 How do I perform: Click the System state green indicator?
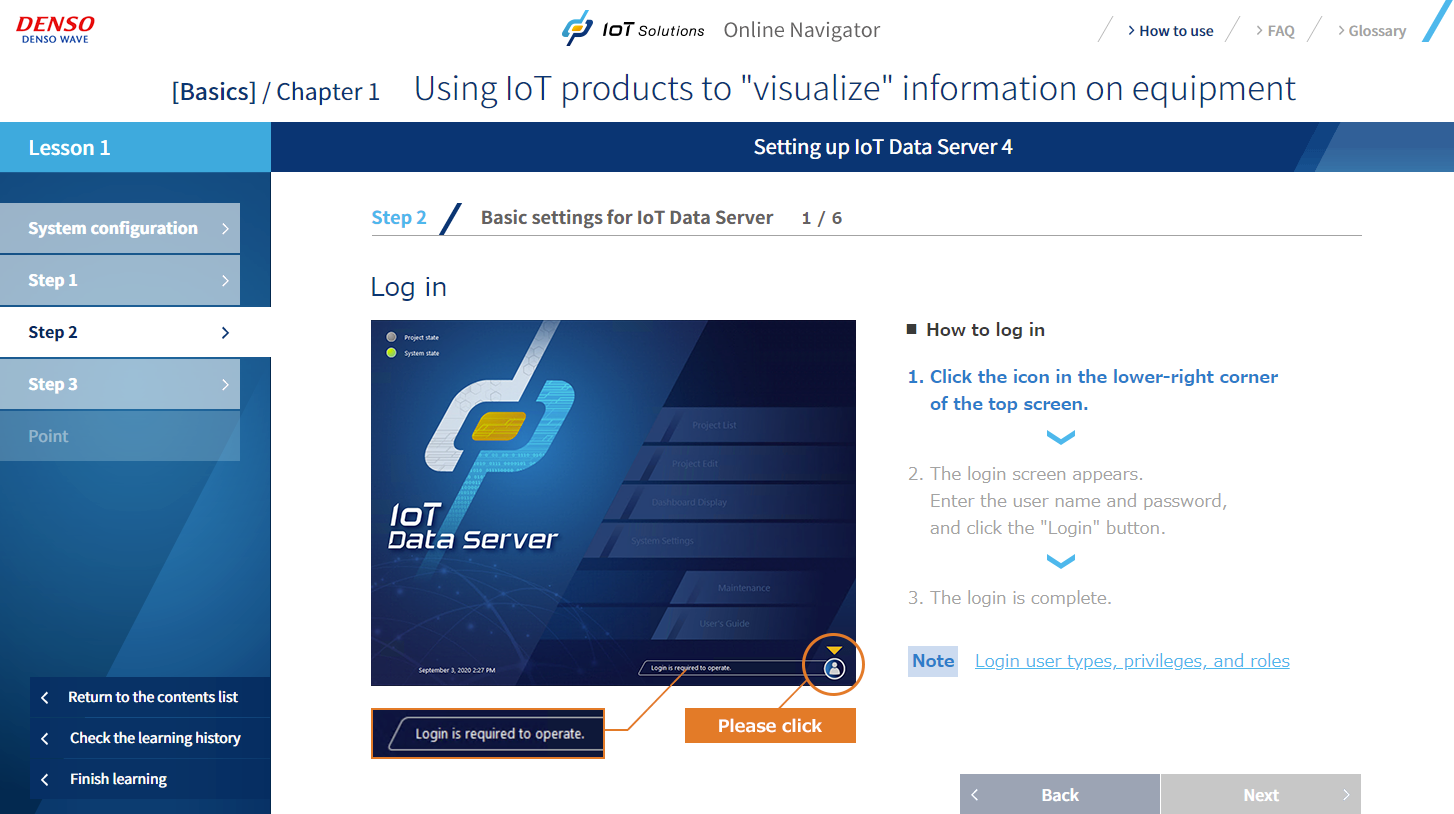pos(391,353)
